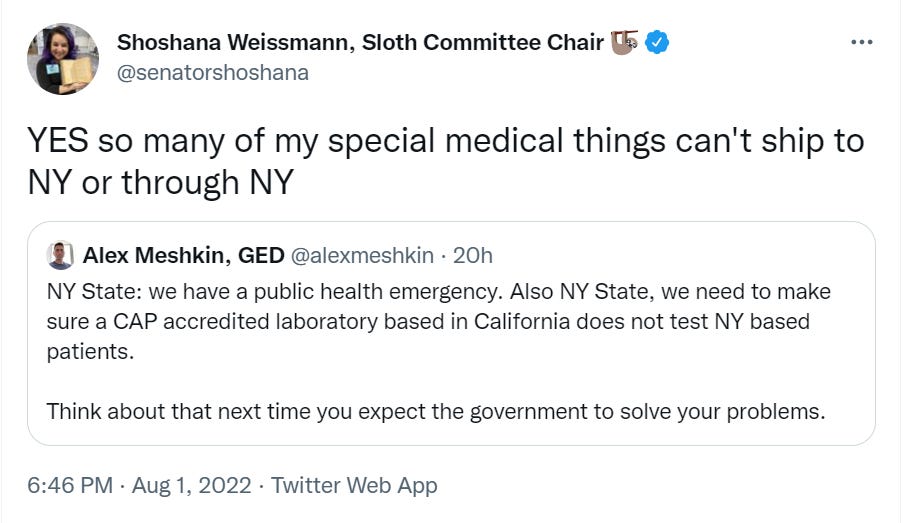Open the more options three-dot menu
Image resolution: width=919 pixels, height=523 pixels.
860,42
